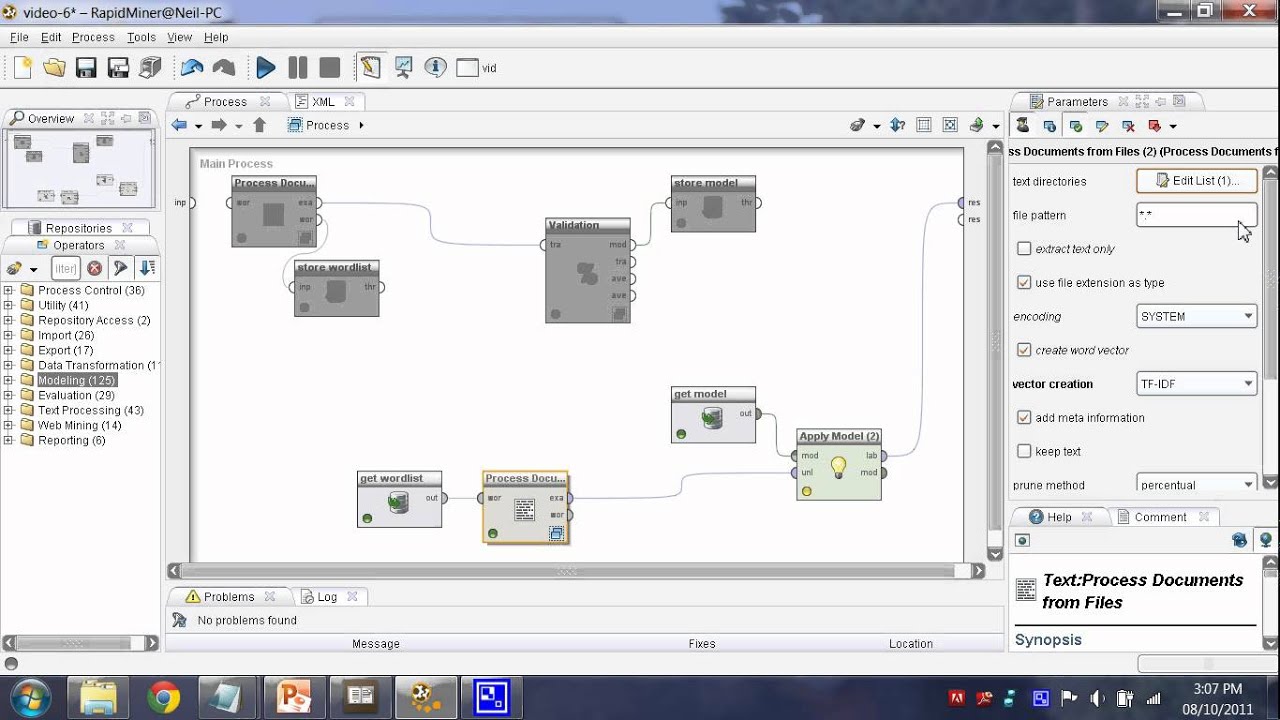Click the rename operator pencil icon in Parameters
Viewport: 1280px width, 720px height.
click(x=1102, y=126)
